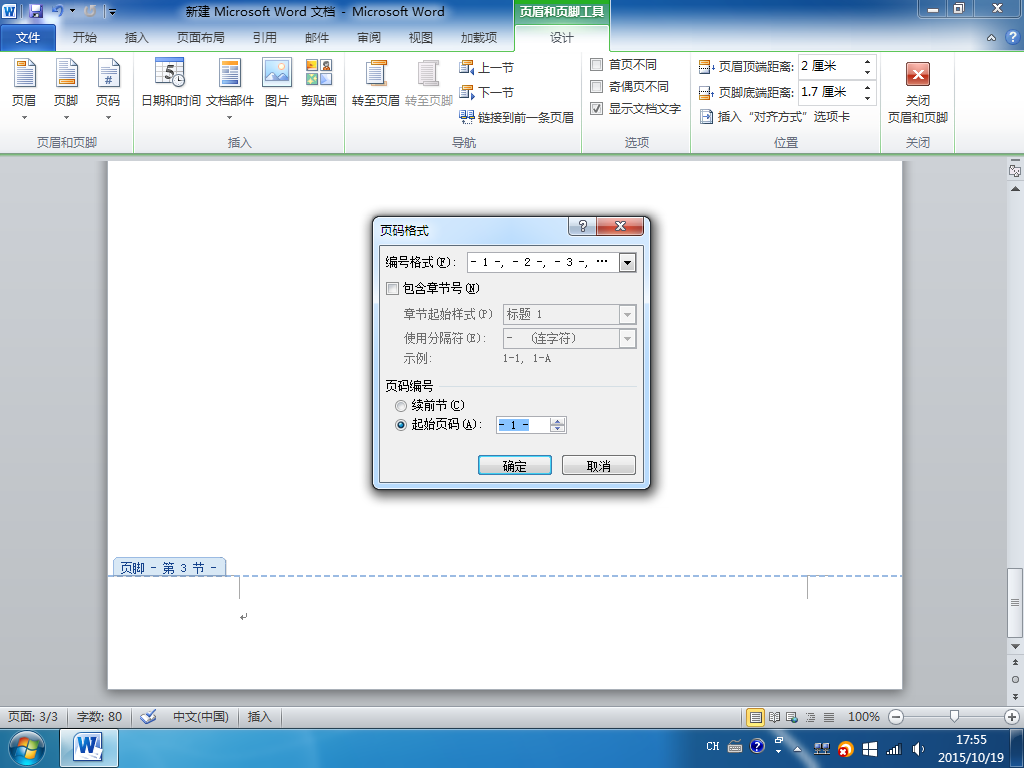
Task: Click 取消 button in dialog
Action: [599, 466]
